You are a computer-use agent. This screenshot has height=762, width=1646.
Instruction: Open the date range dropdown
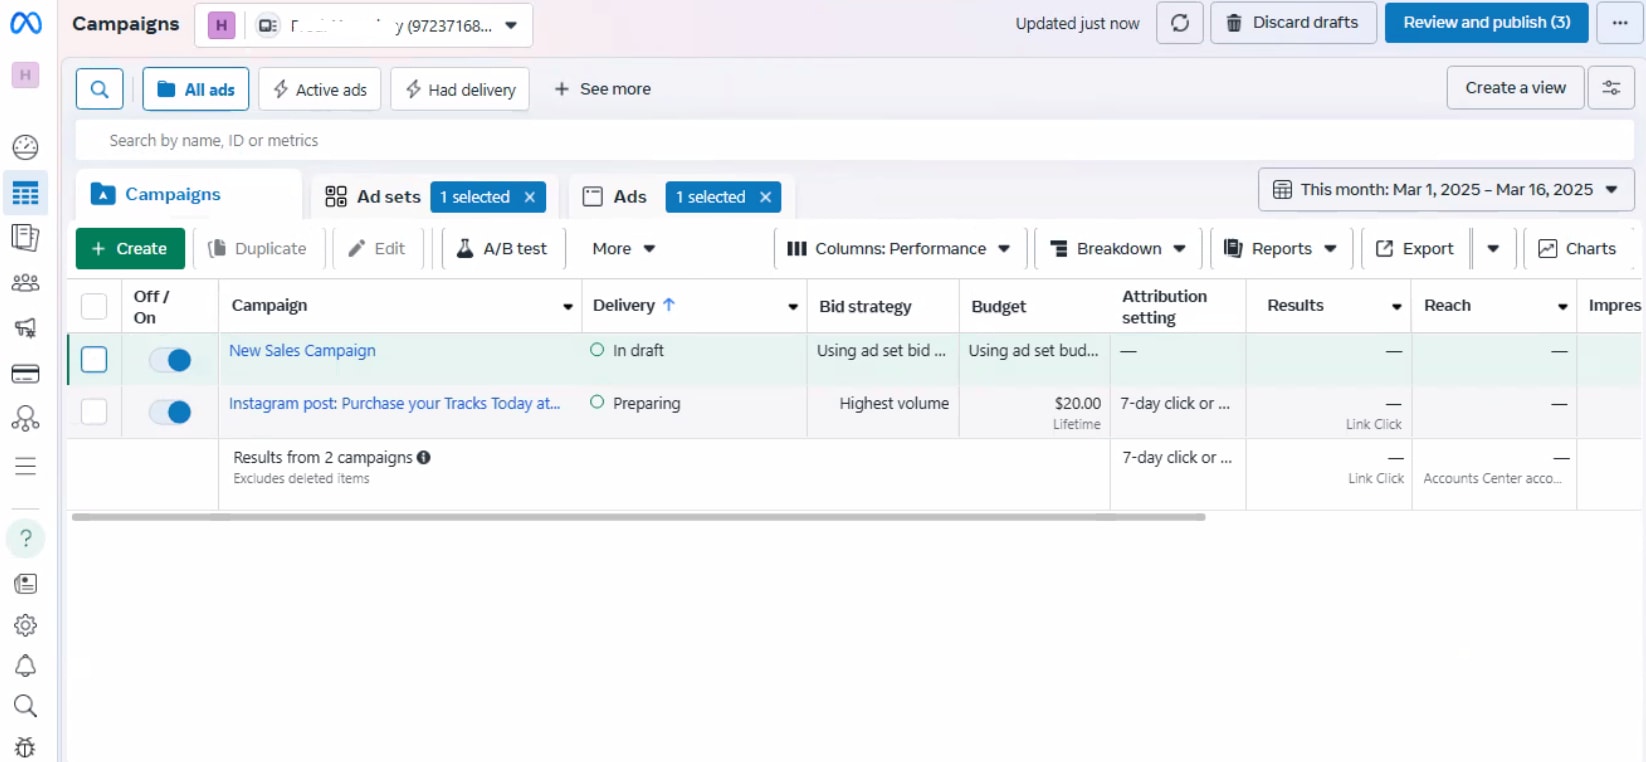click(x=1445, y=190)
